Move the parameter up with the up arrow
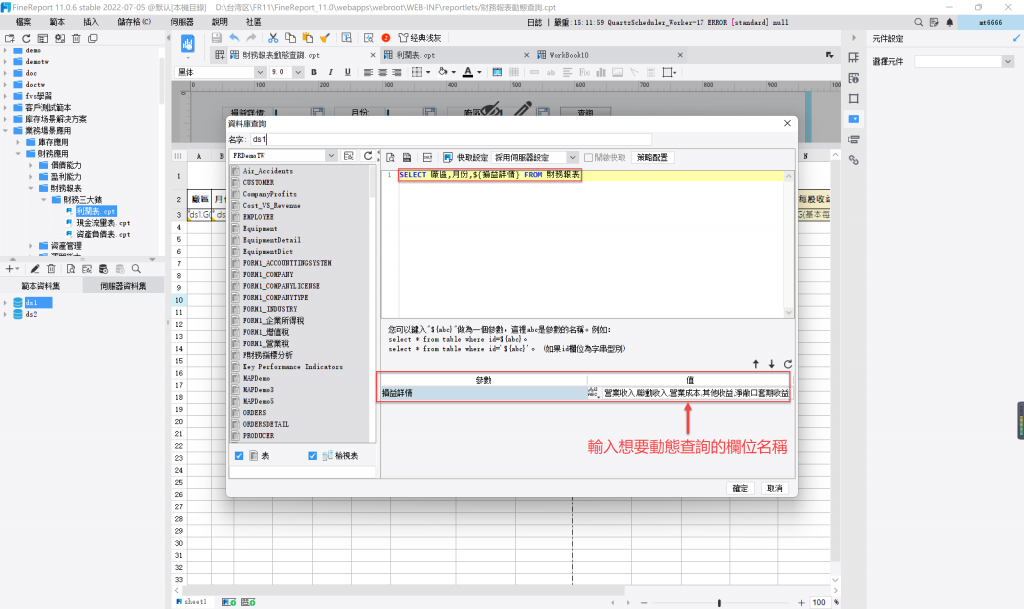This screenshot has height=609, width=1024. click(x=756, y=364)
